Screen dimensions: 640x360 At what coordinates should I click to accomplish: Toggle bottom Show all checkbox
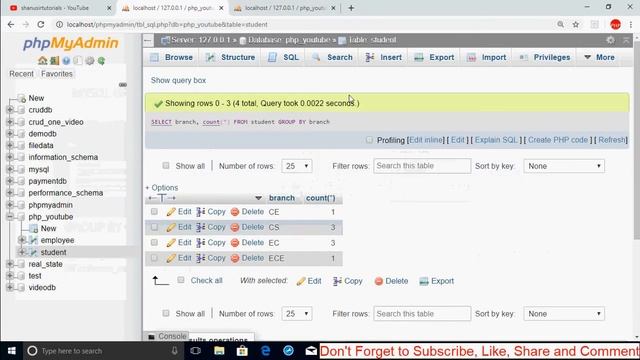165,313
